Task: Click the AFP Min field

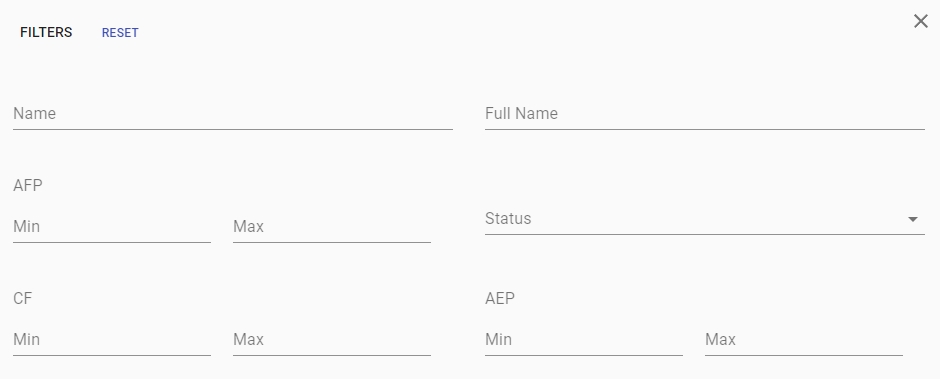Action: 112,227
